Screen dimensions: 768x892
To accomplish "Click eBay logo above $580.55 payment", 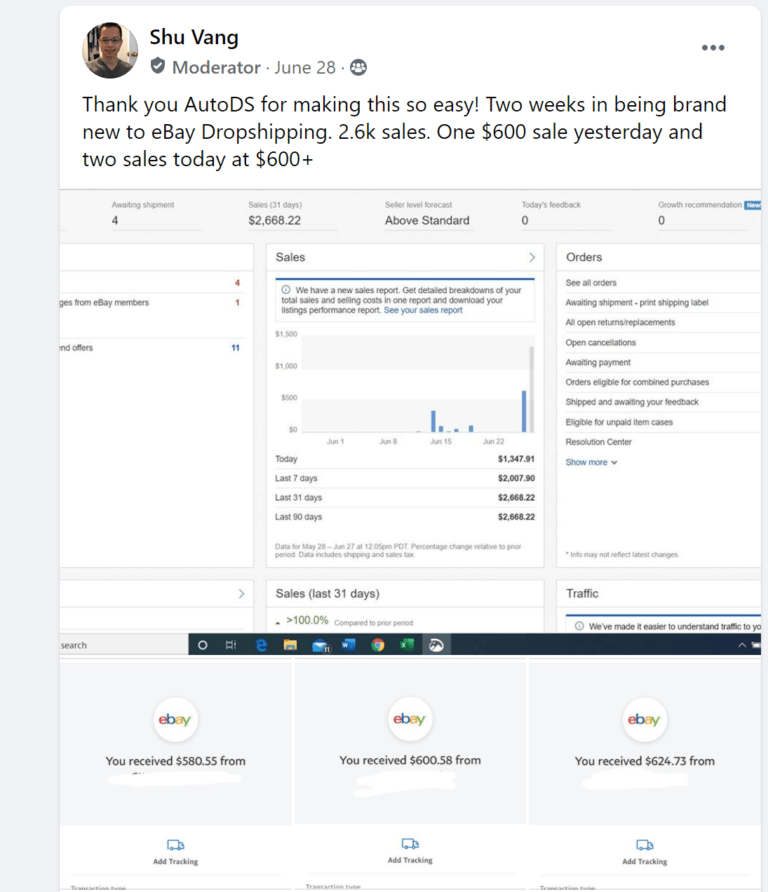I will point(175,720).
